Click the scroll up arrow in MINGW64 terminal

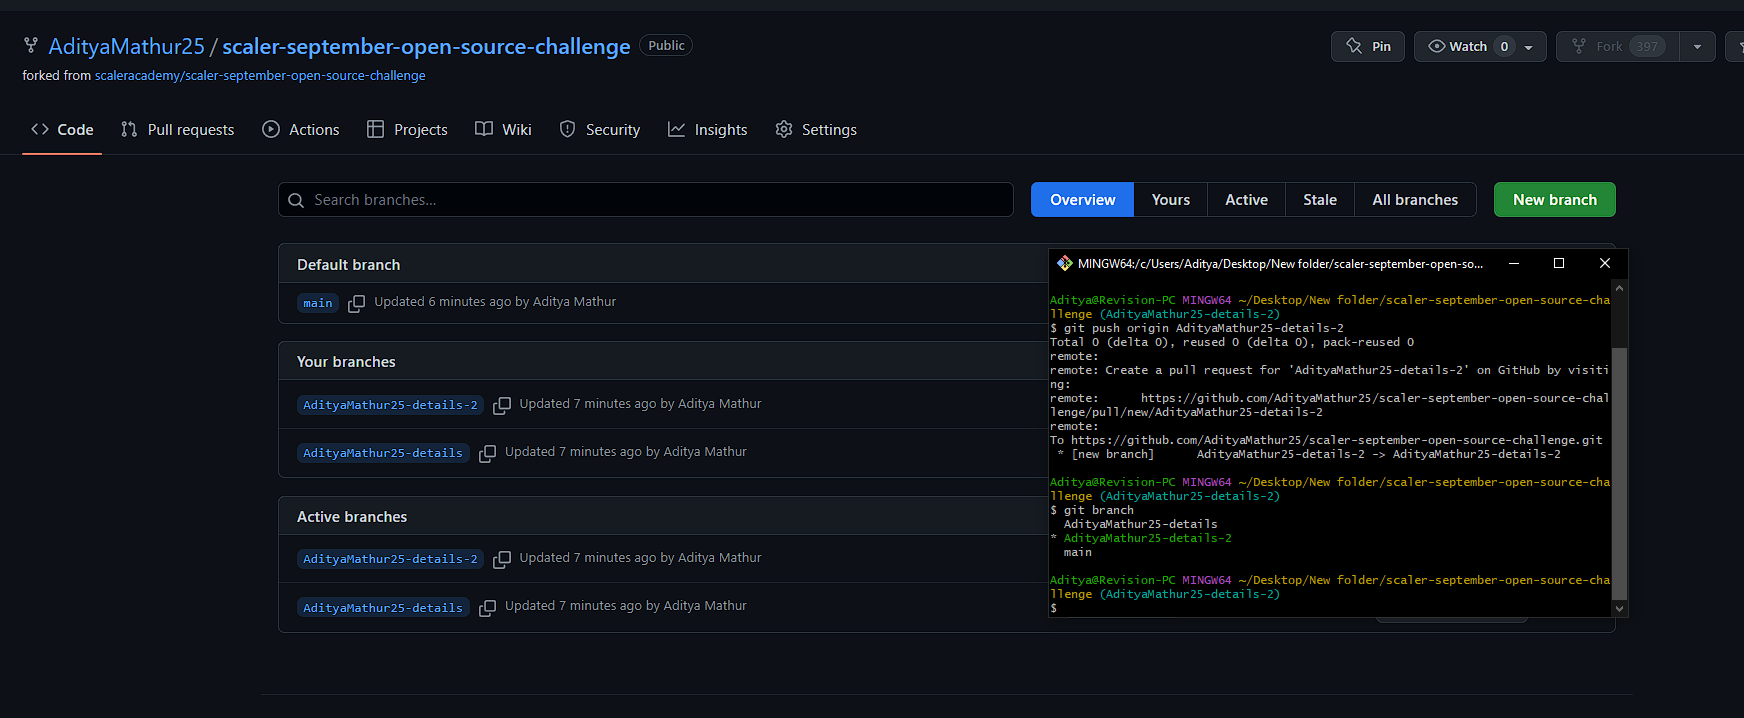[1619, 287]
